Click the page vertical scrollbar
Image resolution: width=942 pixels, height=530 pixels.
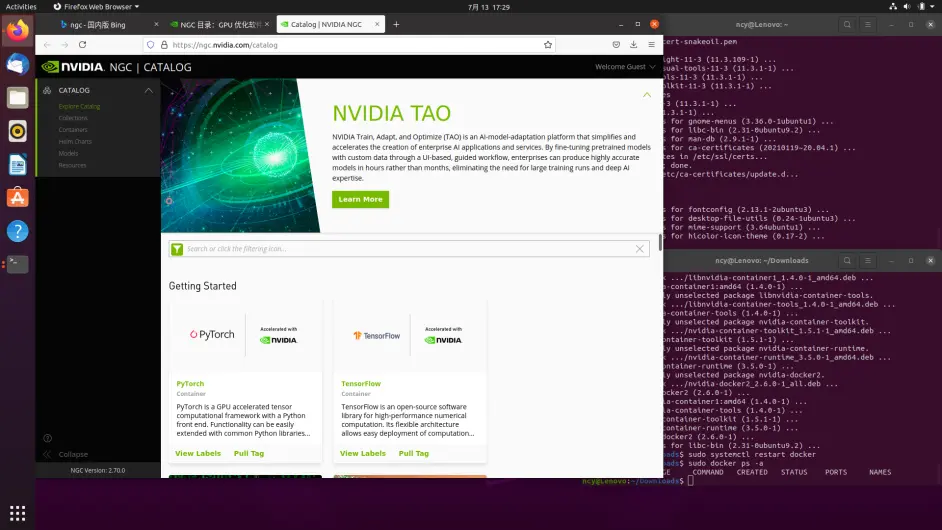pos(660,242)
